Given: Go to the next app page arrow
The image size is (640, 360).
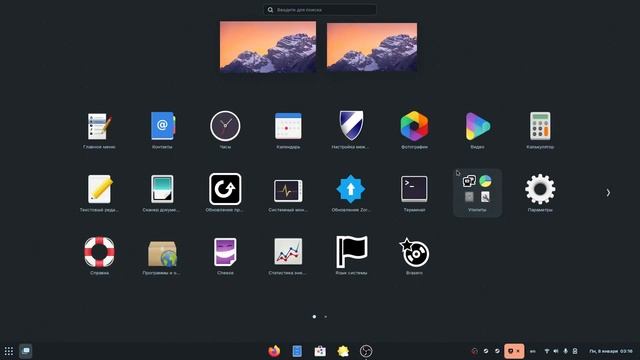Looking at the screenshot, I should [608, 193].
